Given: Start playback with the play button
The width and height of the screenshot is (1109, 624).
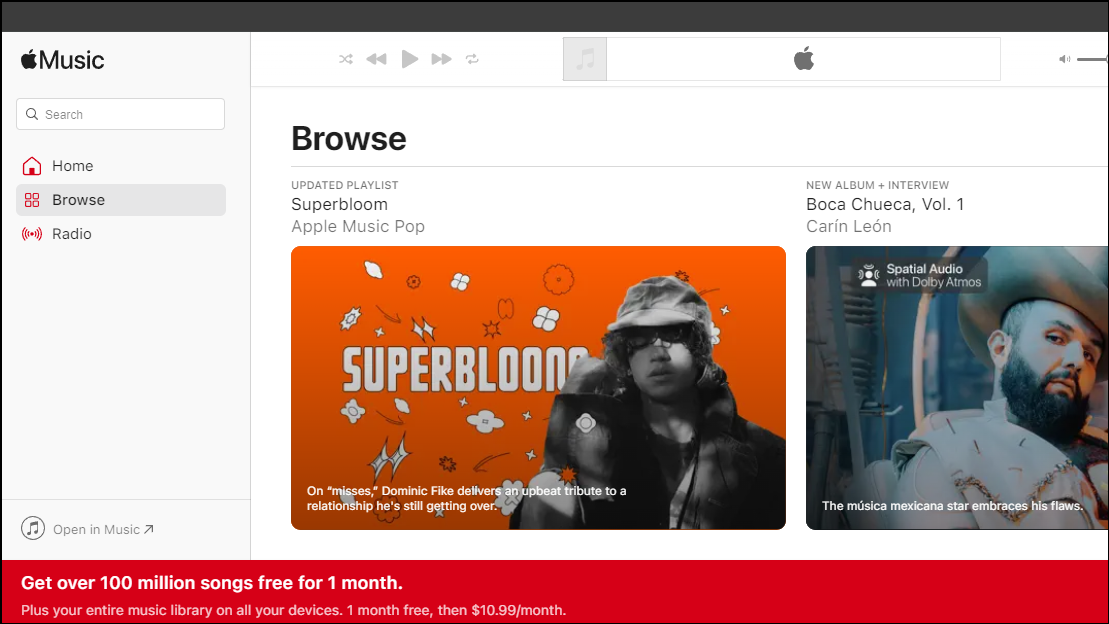Looking at the screenshot, I should point(410,59).
